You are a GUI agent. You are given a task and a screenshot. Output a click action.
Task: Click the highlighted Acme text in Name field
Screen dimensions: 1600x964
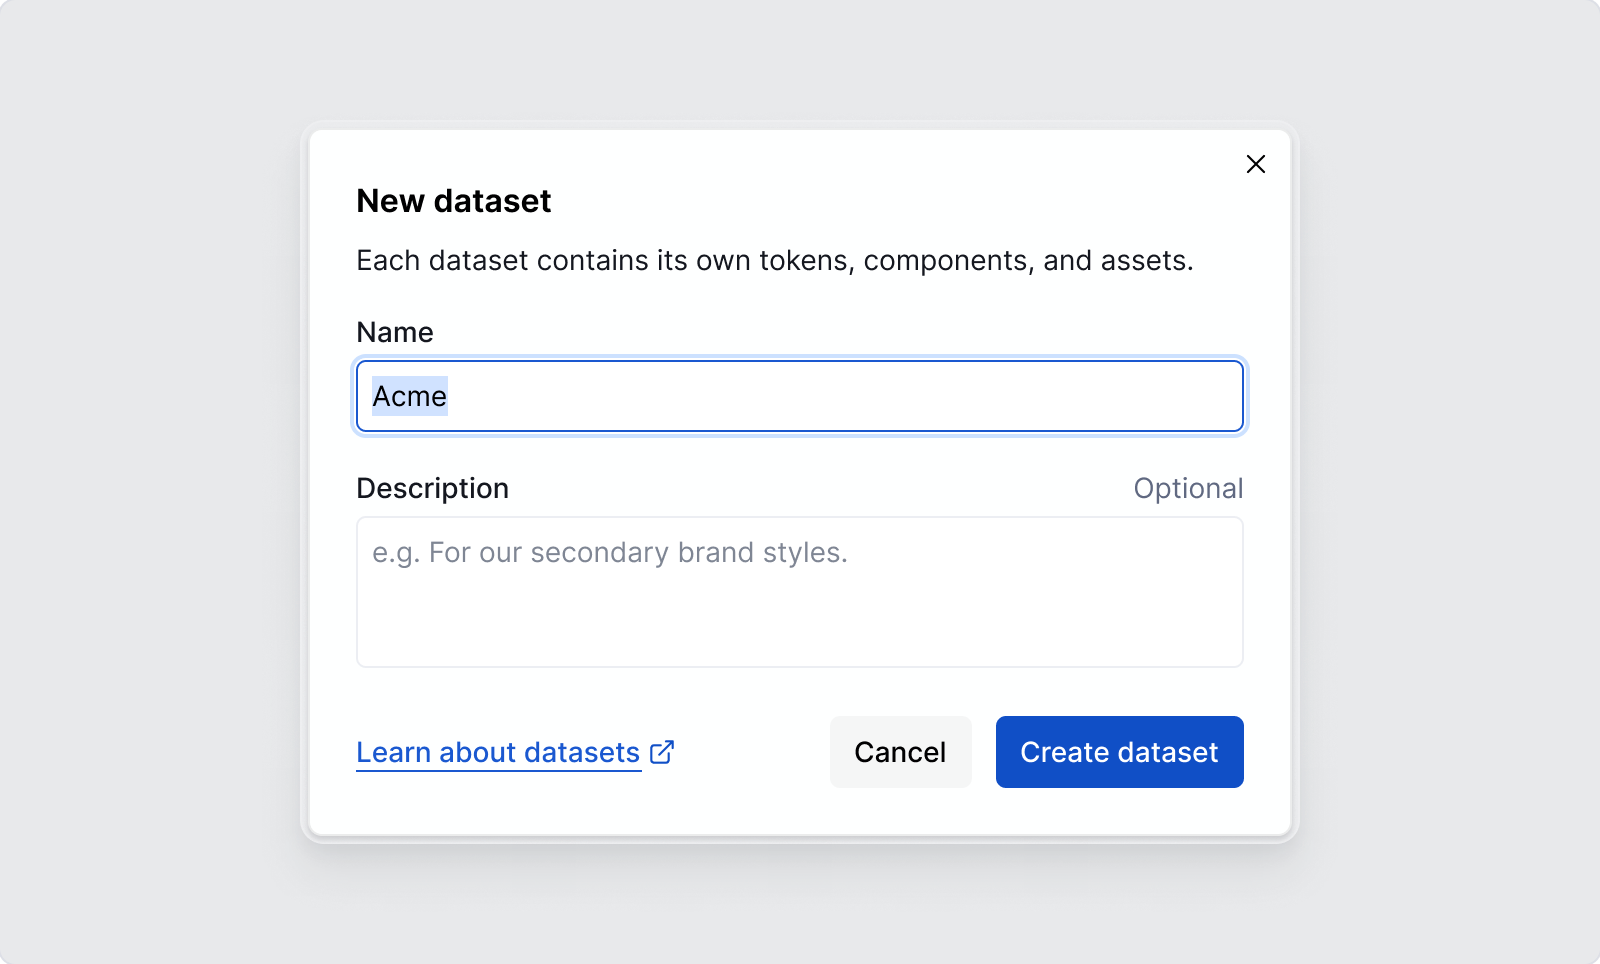410,396
